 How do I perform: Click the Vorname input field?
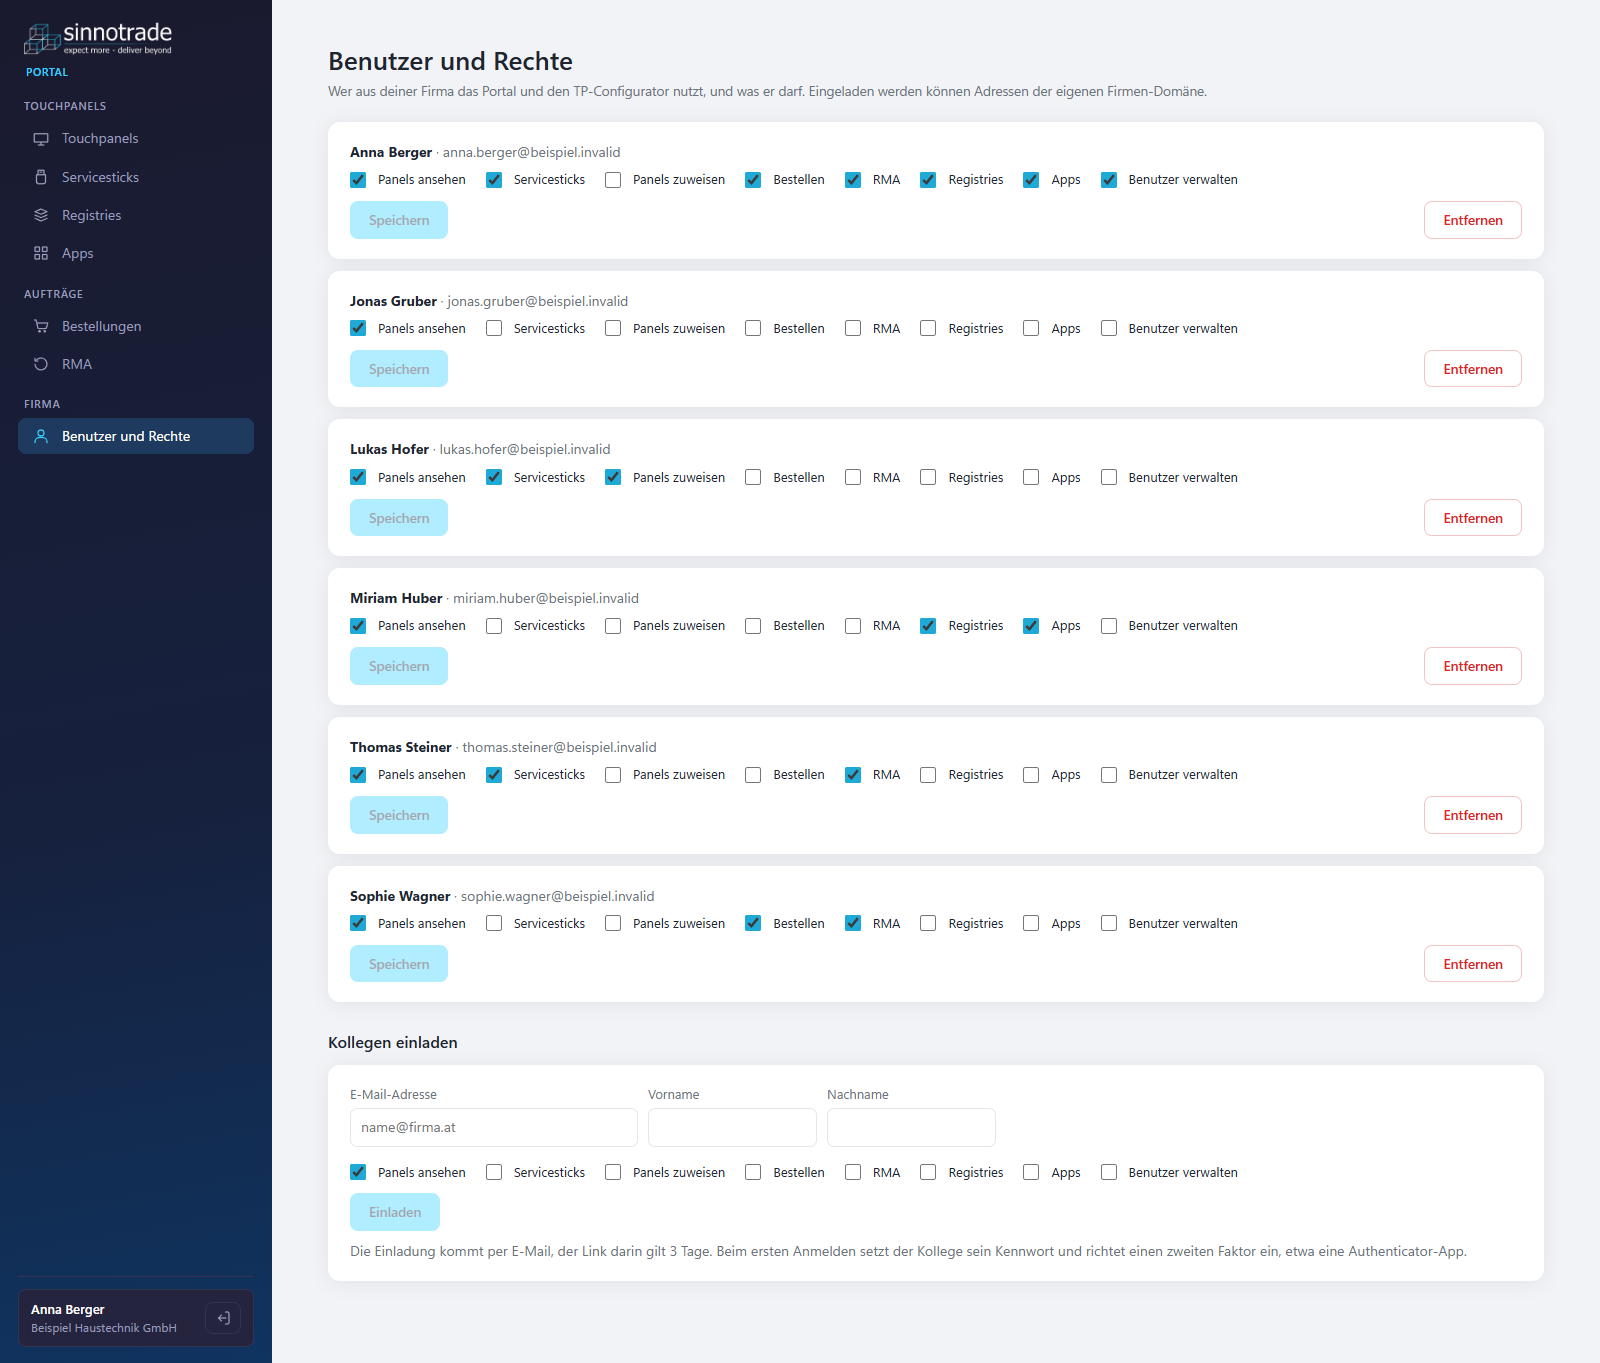[x=732, y=1127]
